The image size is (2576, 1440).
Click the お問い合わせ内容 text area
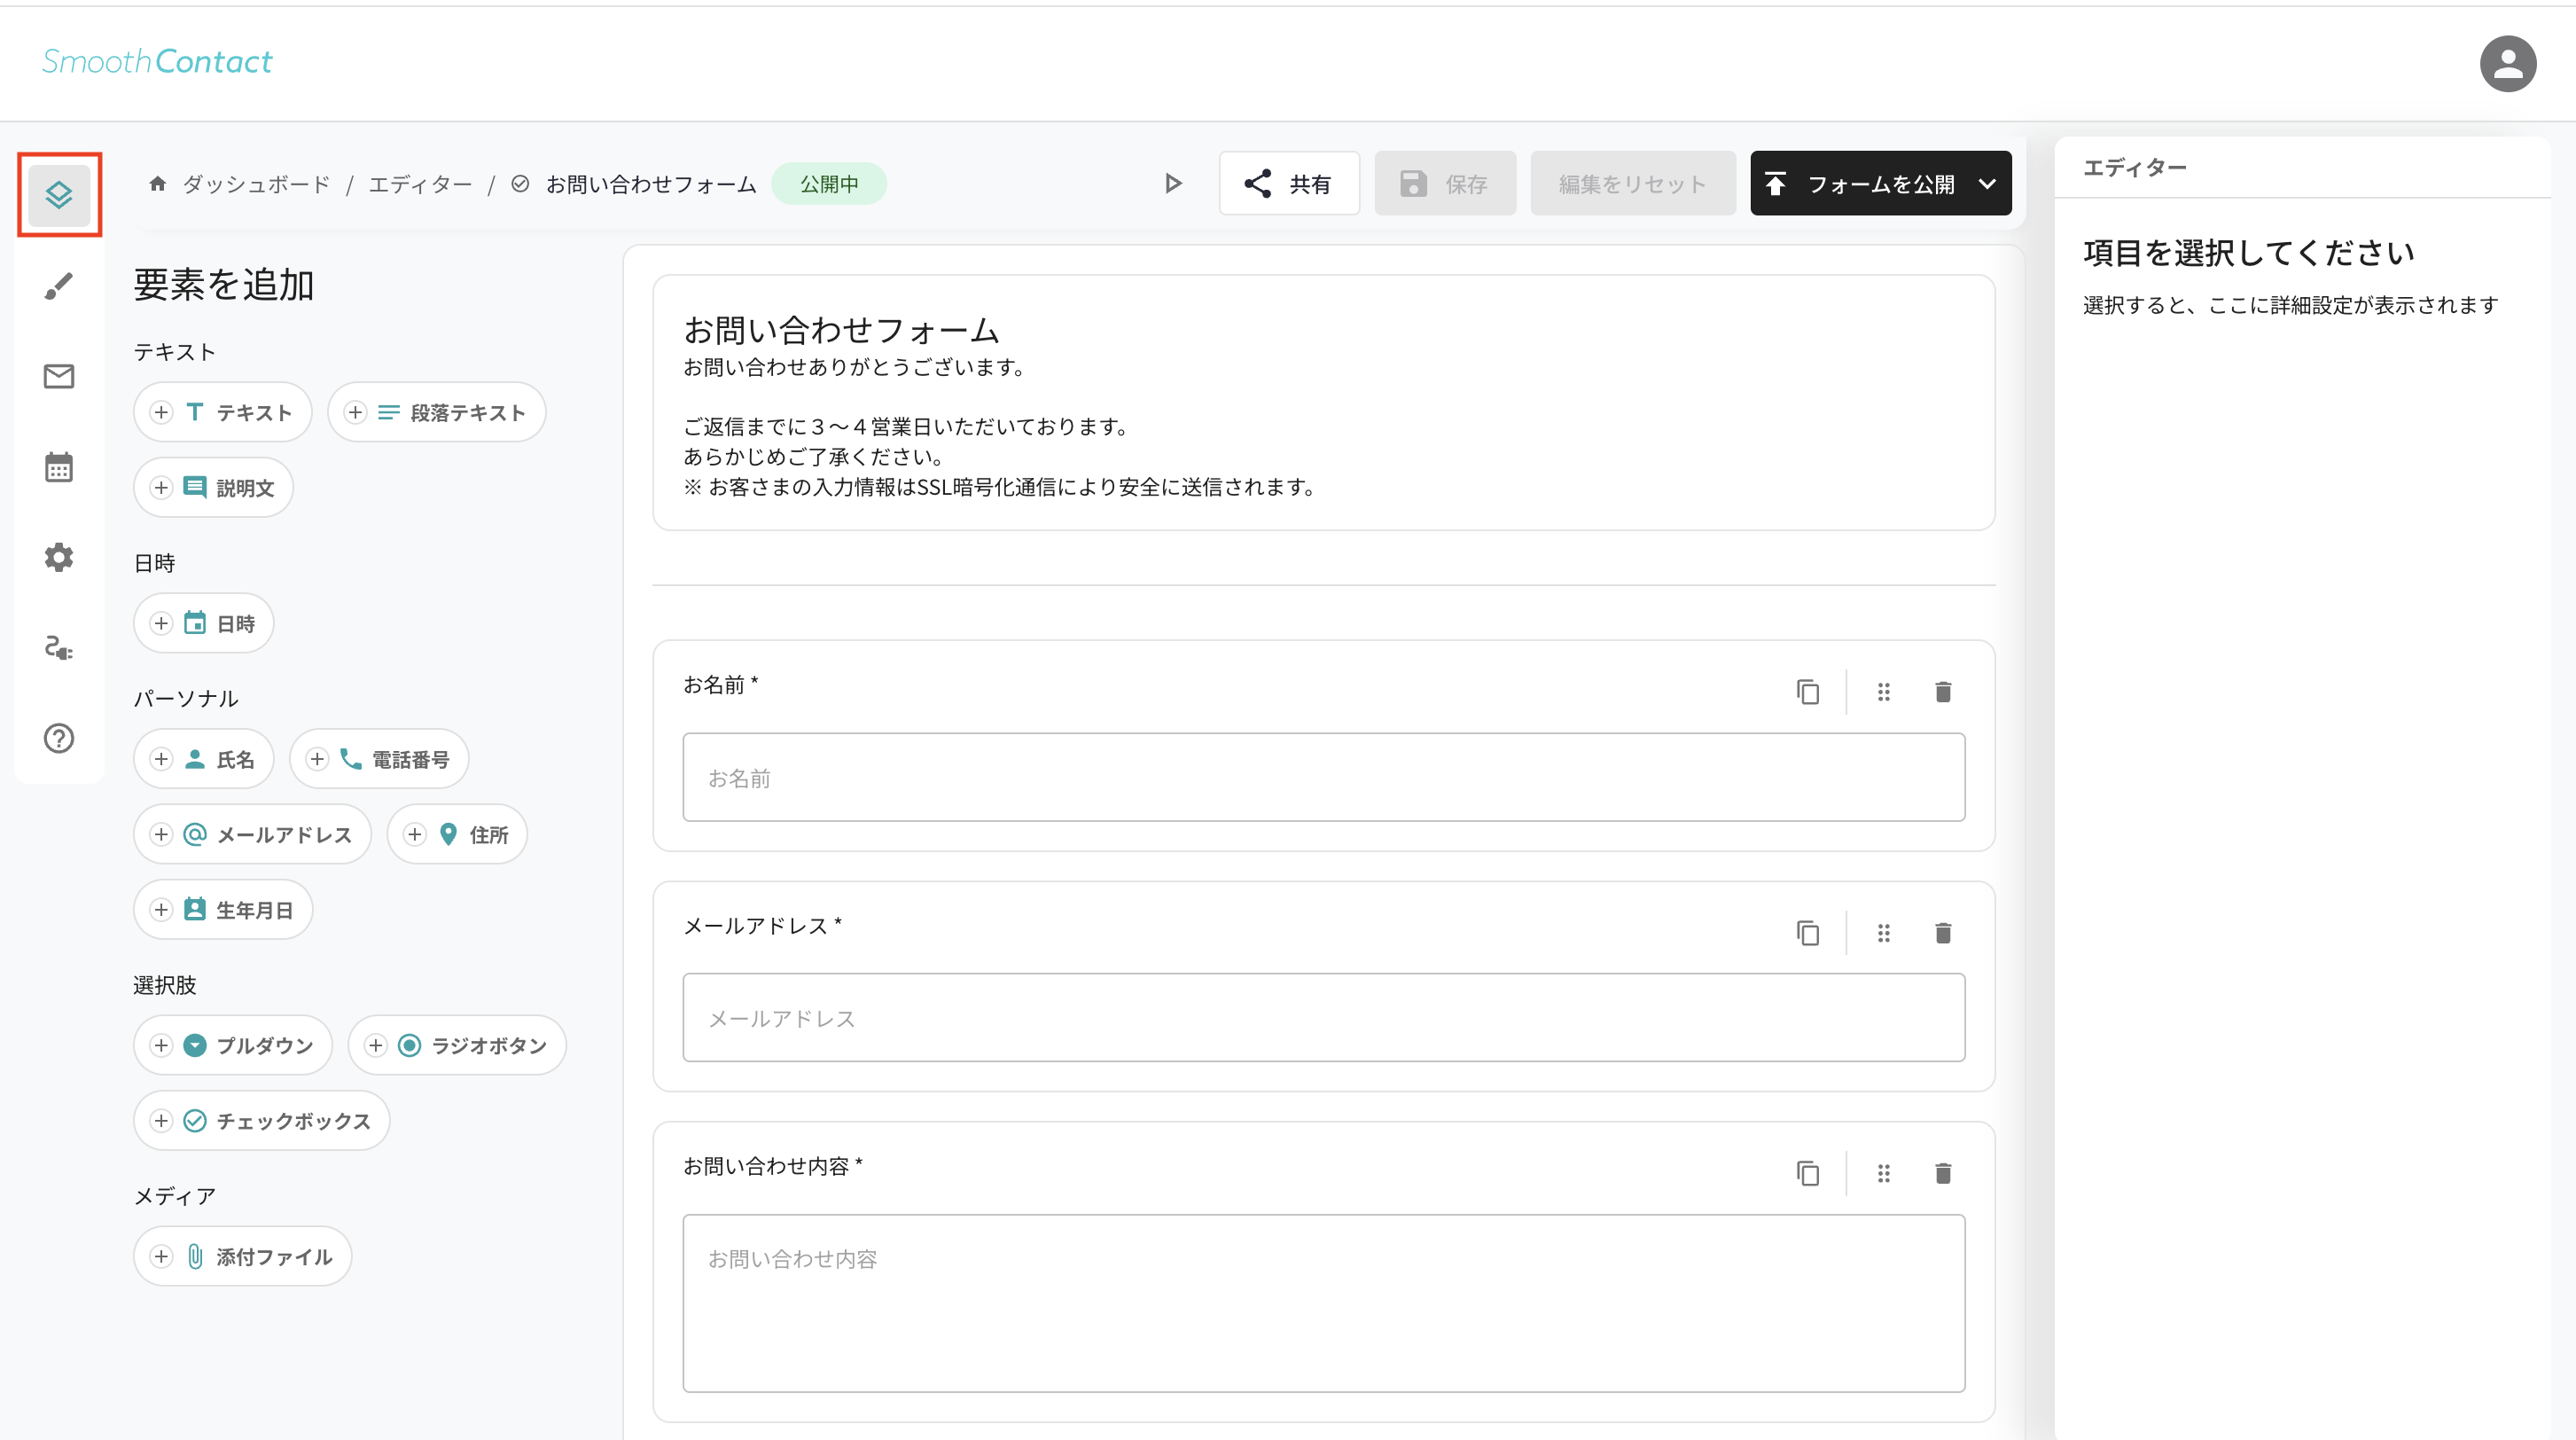(x=1323, y=1303)
